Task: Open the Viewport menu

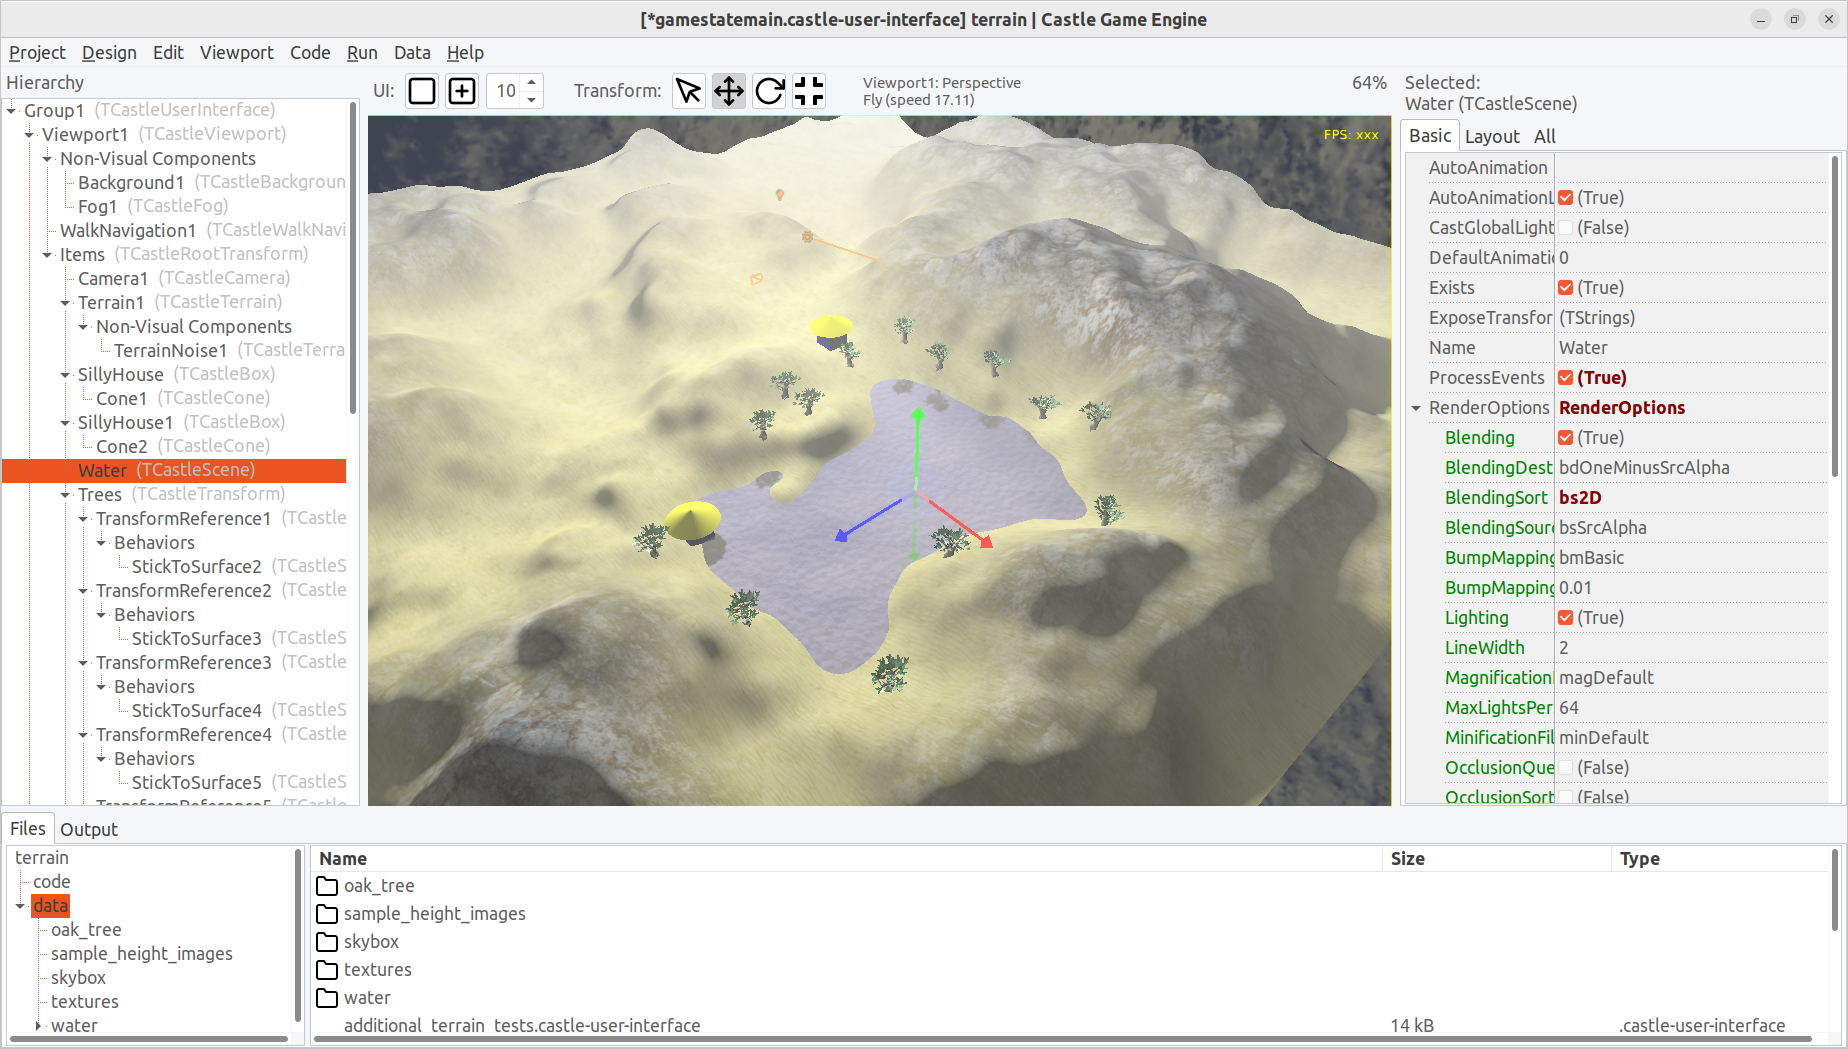Action: click(x=236, y=52)
